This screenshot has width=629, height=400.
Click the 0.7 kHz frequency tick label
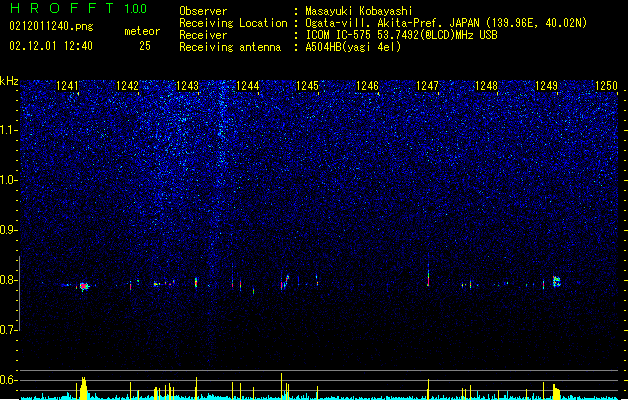9,330
